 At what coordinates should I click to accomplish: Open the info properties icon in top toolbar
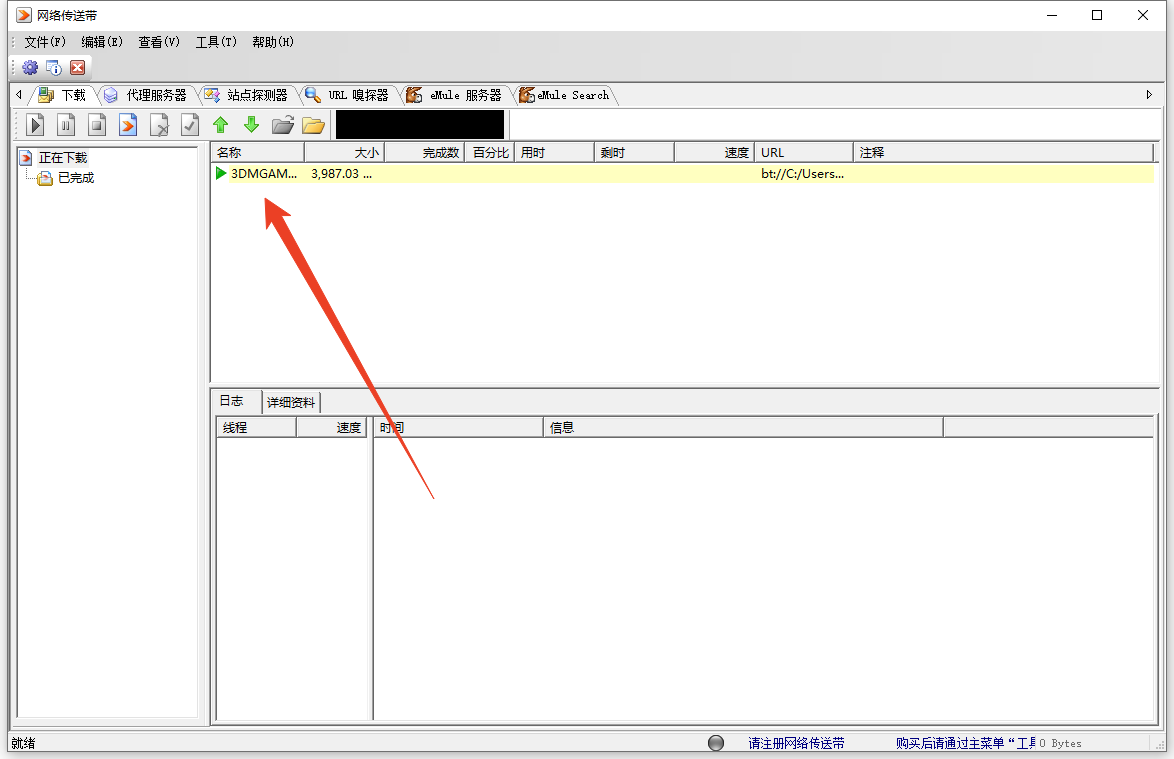(54, 67)
